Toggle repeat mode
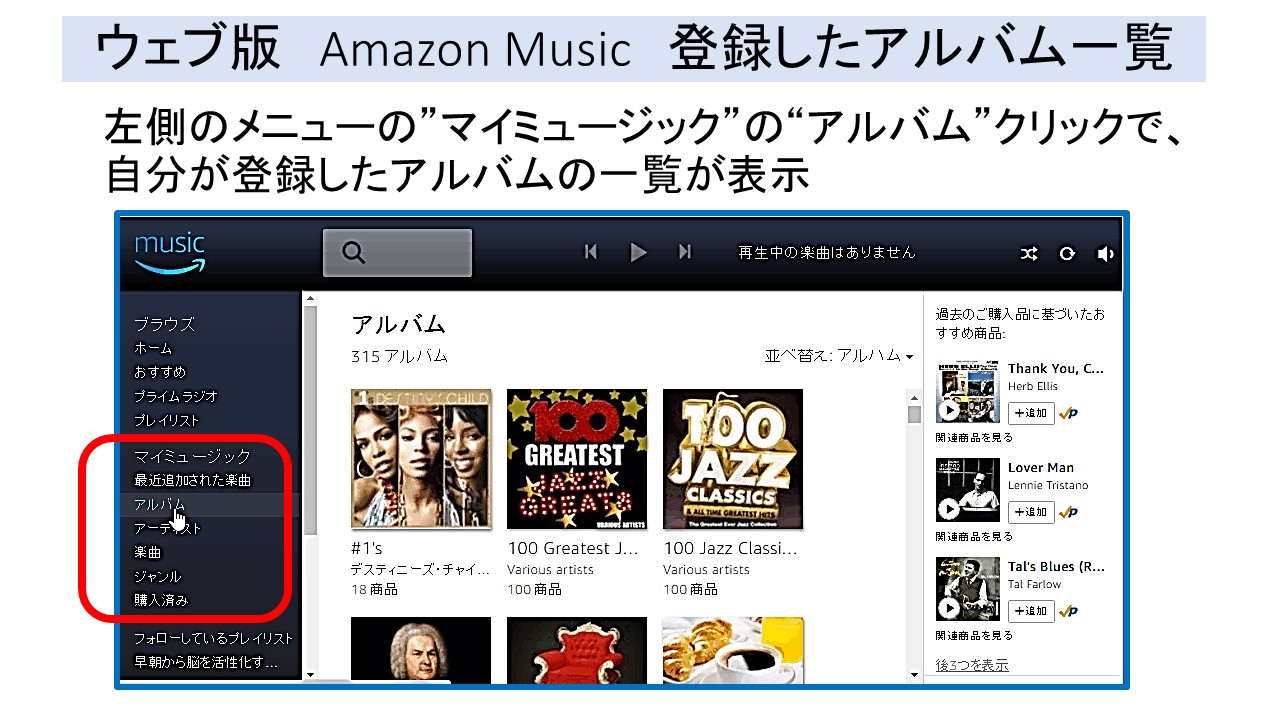Viewport: 1280px width, 720px height. click(x=1067, y=254)
